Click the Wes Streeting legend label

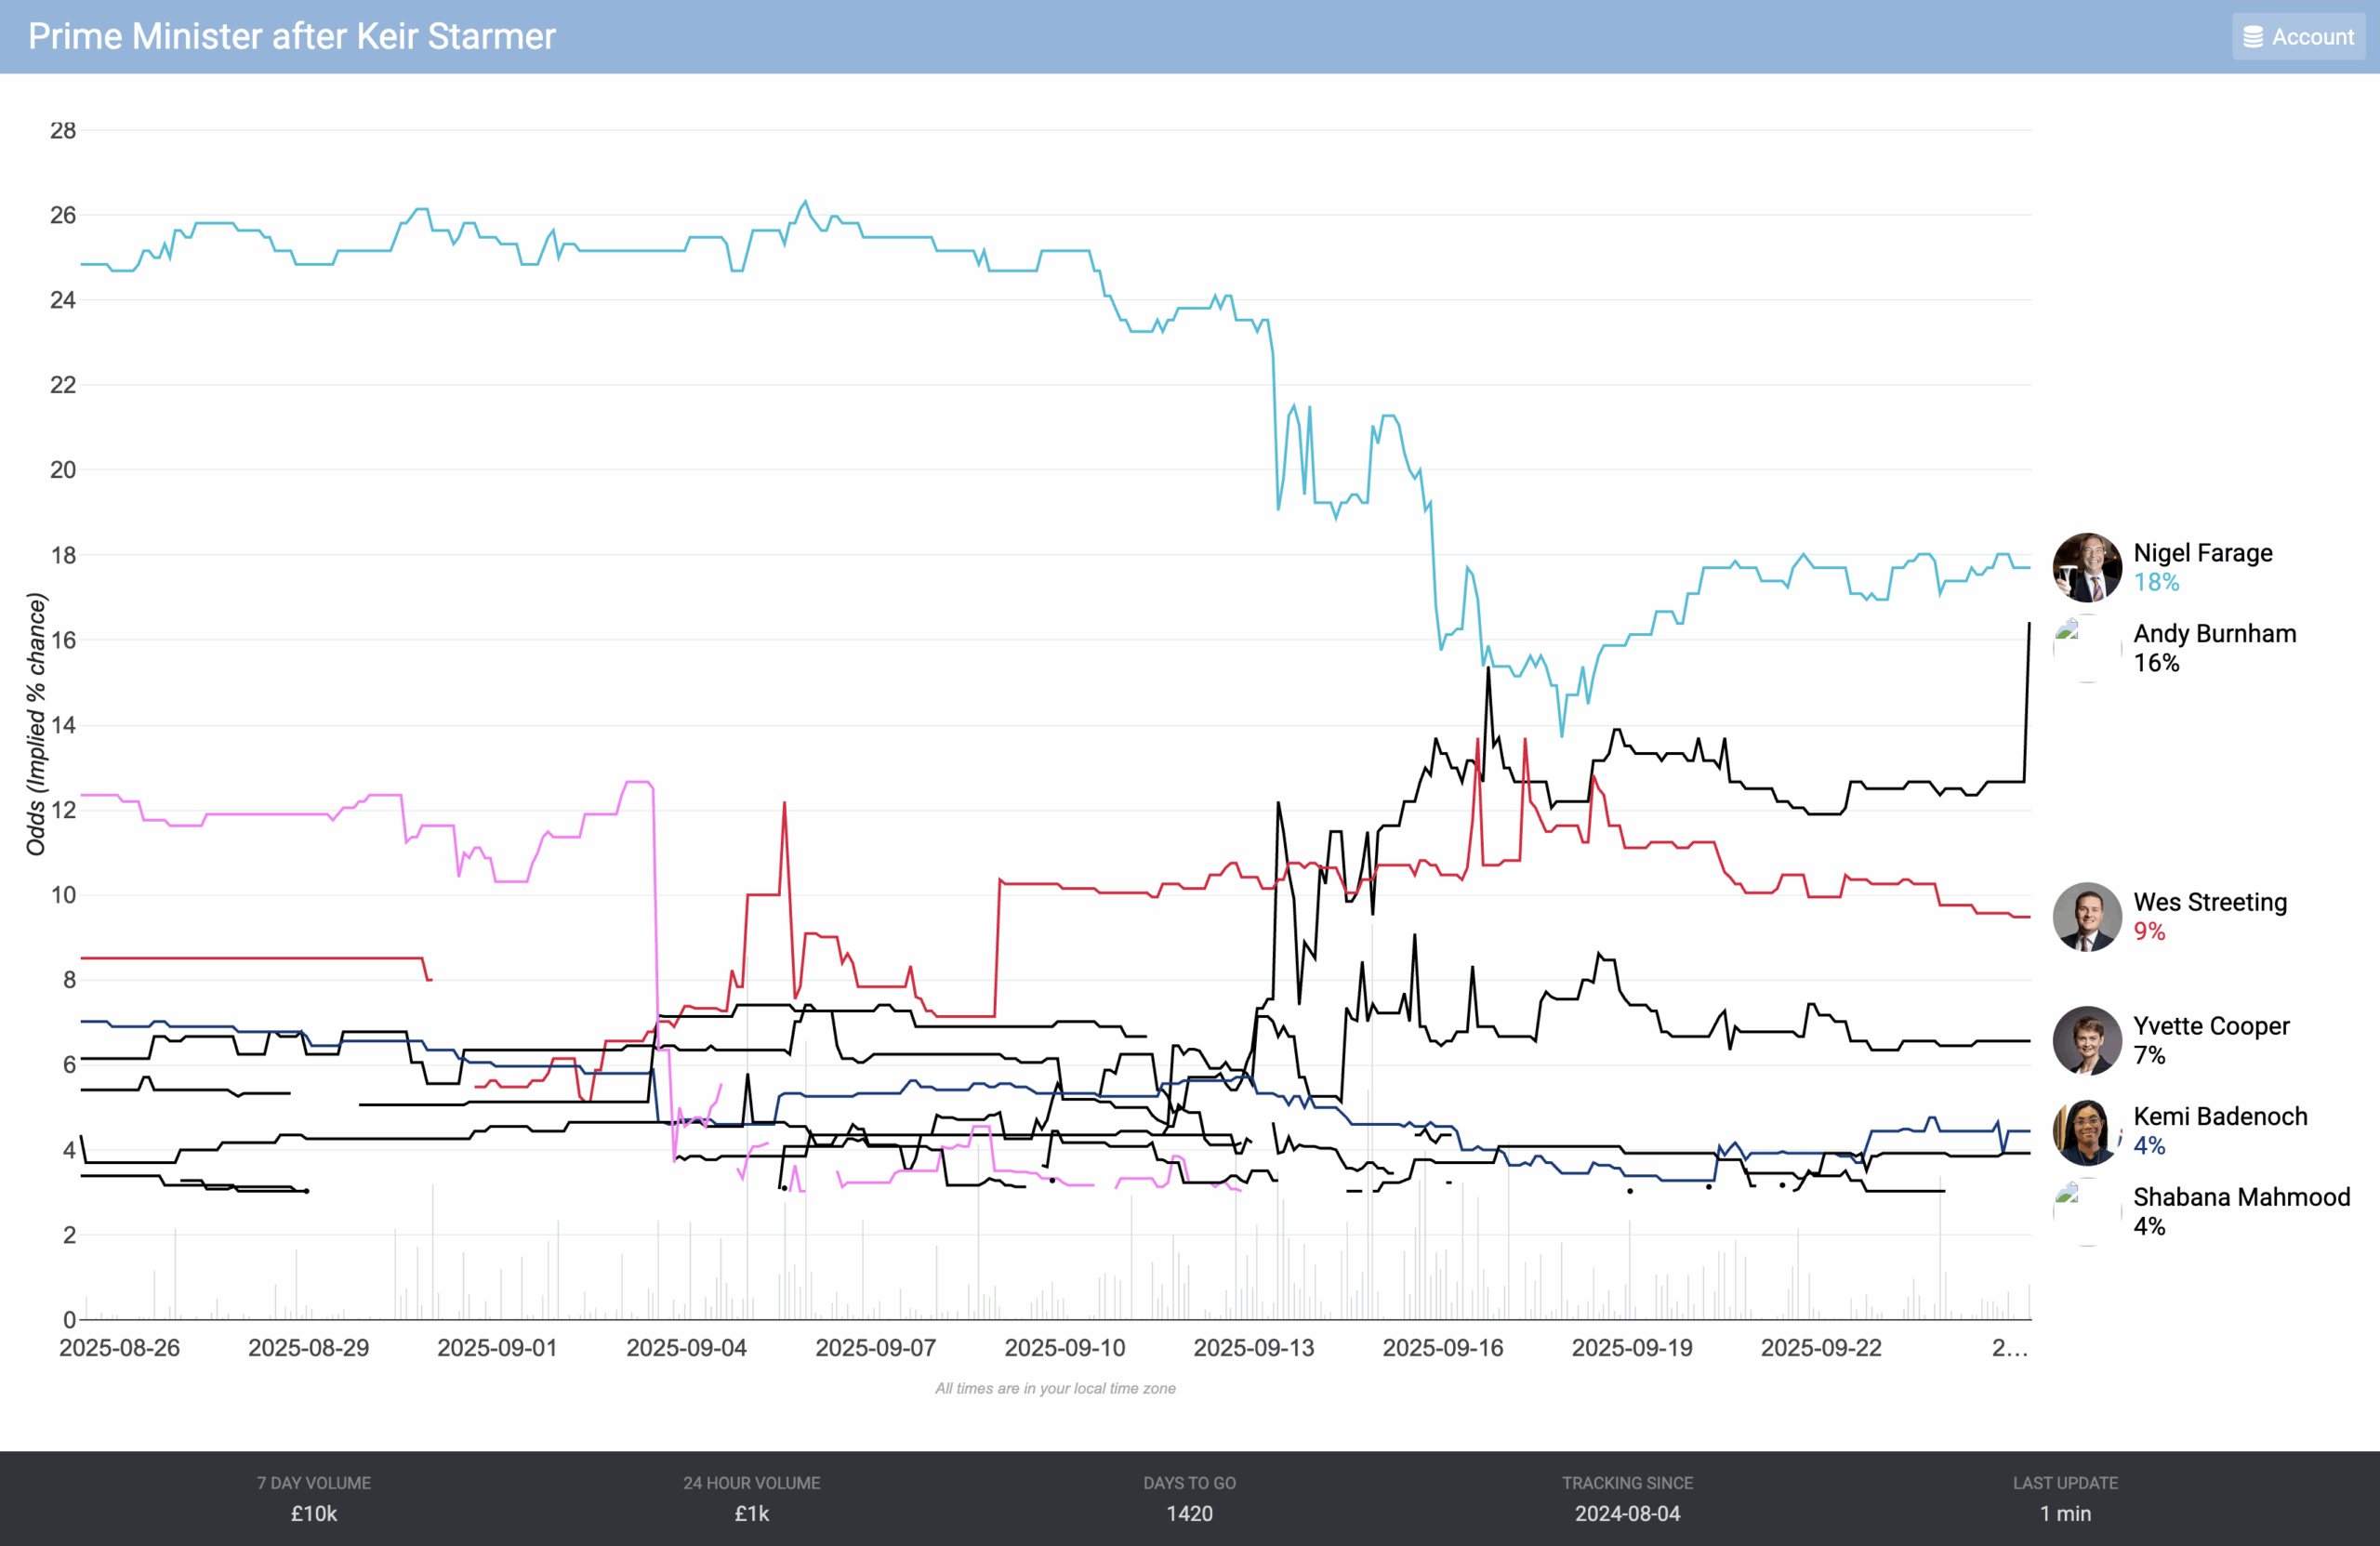tap(2209, 902)
